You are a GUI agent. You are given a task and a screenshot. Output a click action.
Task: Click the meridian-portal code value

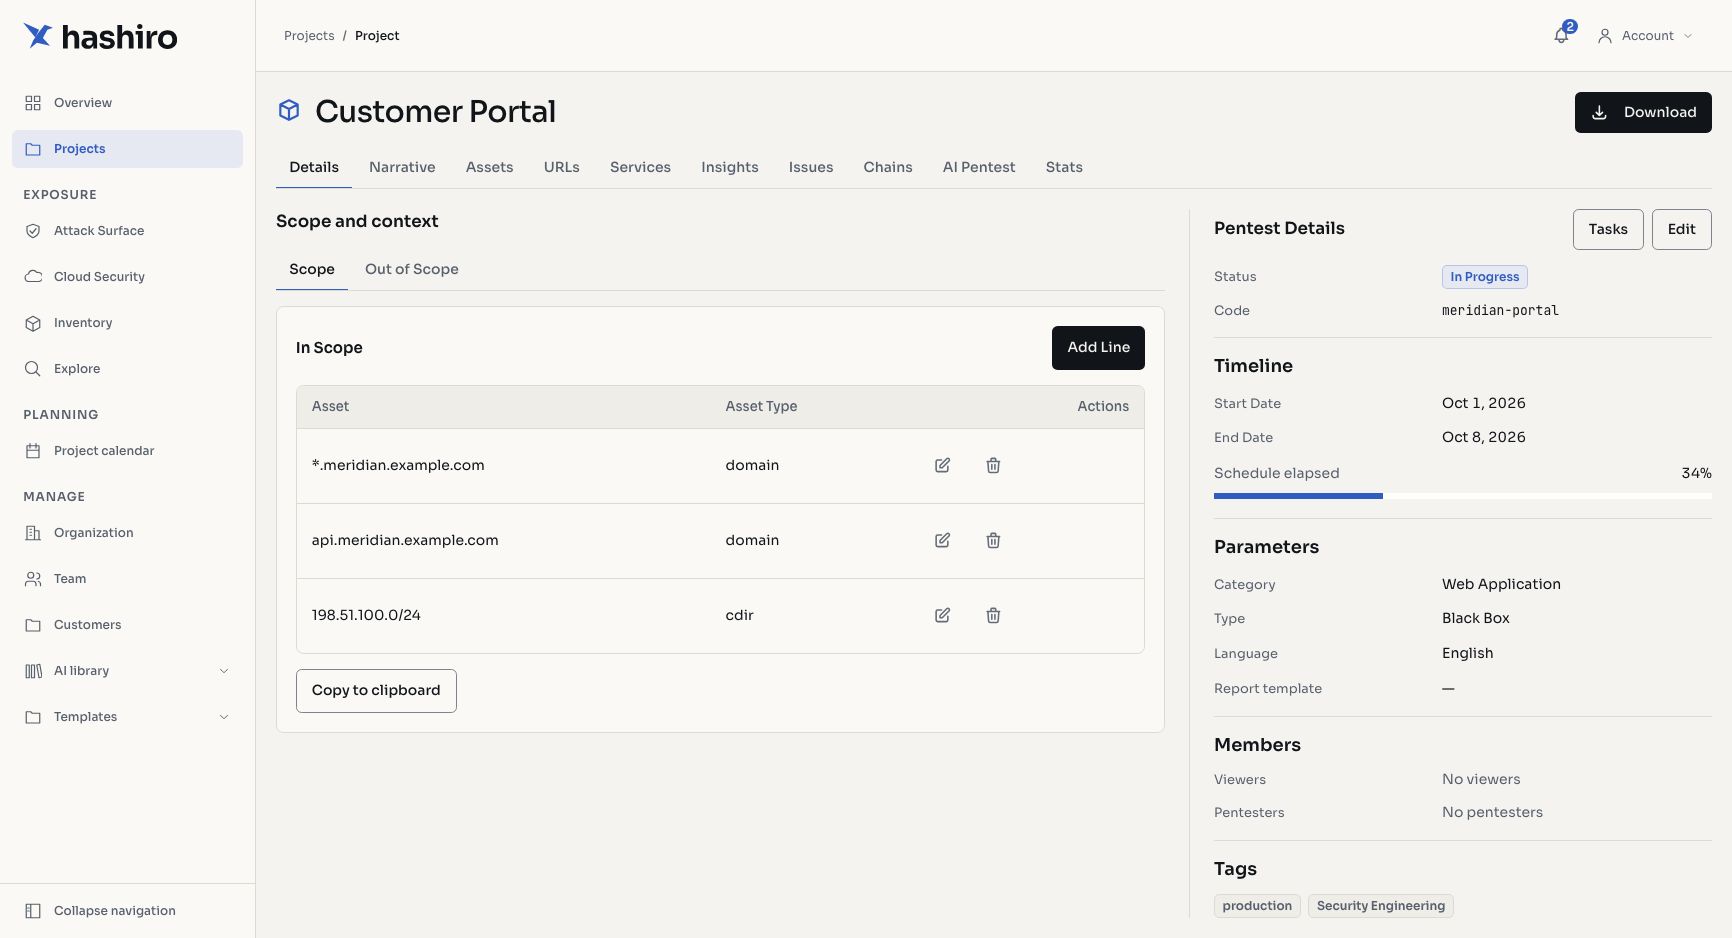tap(1500, 311)
